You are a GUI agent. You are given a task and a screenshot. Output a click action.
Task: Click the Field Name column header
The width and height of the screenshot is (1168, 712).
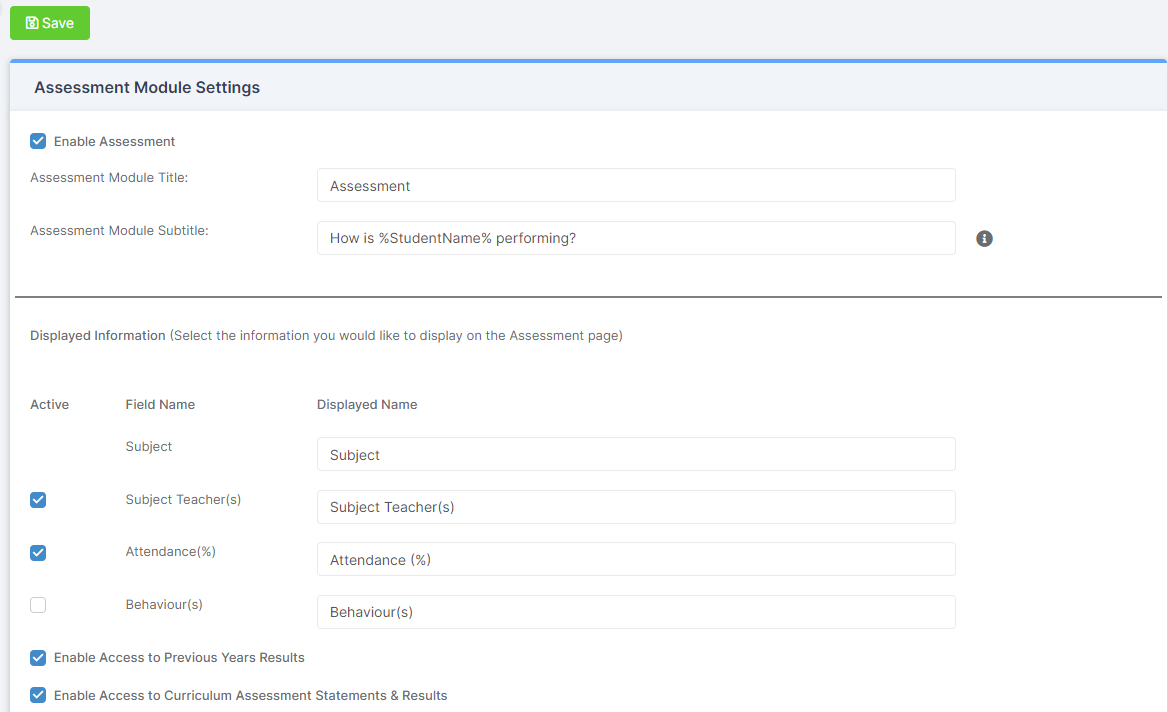tap(160, 404)
